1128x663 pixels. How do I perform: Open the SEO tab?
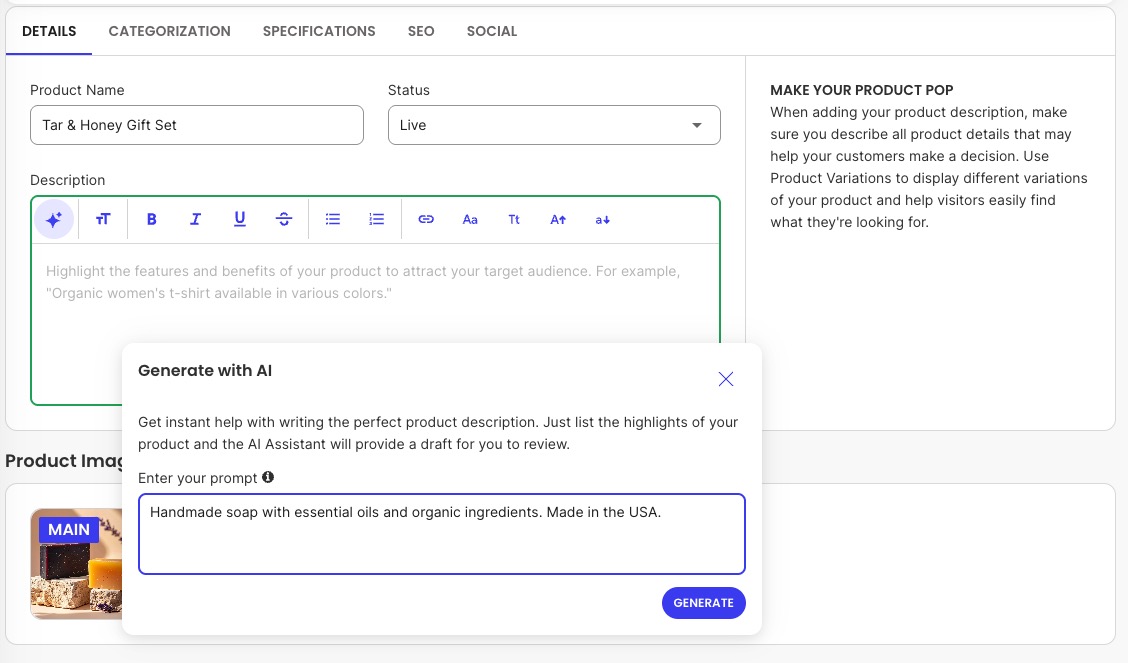coord(421,31)
